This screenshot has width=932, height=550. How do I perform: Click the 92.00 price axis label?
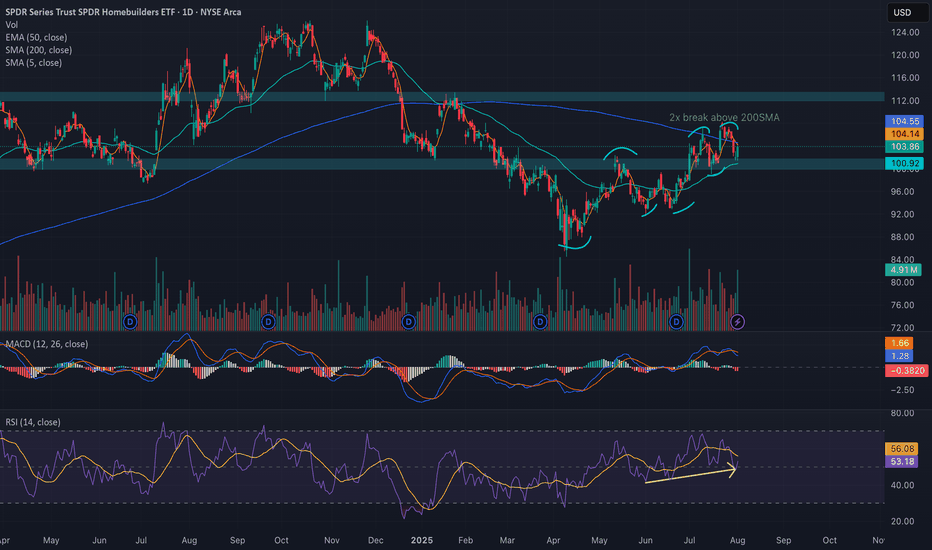902,214
